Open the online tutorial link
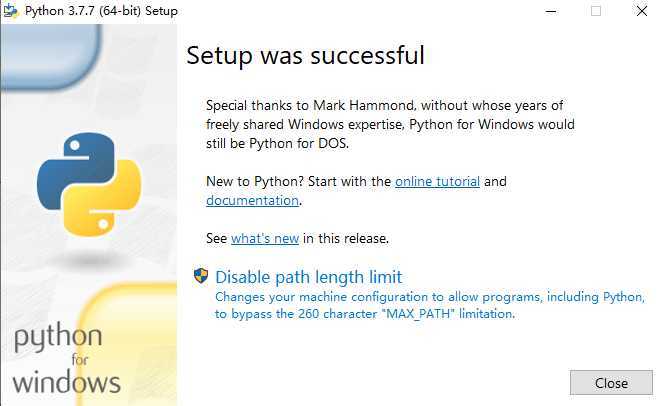Viewport: 665px width, 406px height. point(437,182)
